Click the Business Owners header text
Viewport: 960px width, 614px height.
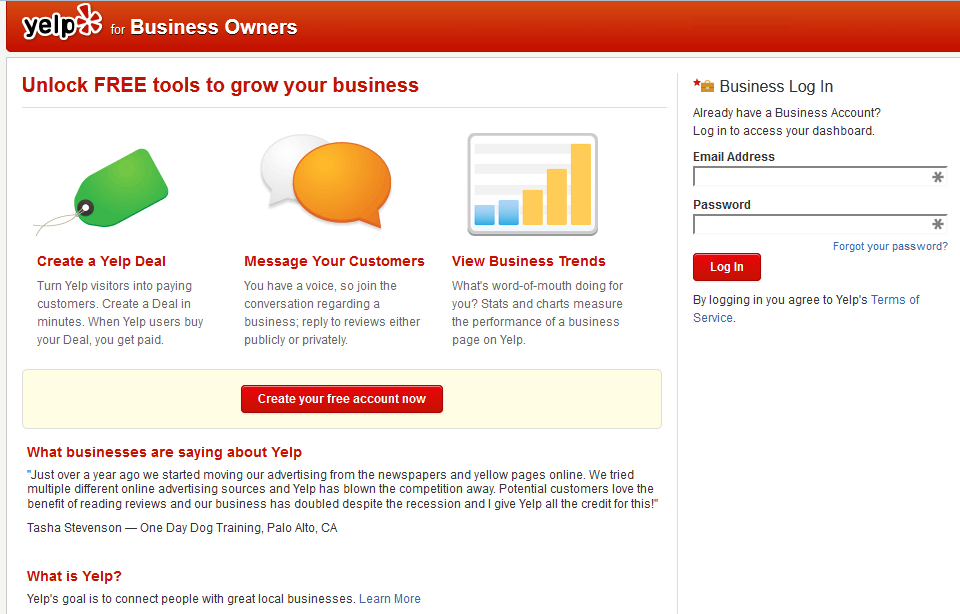click(x=214, y=28)
